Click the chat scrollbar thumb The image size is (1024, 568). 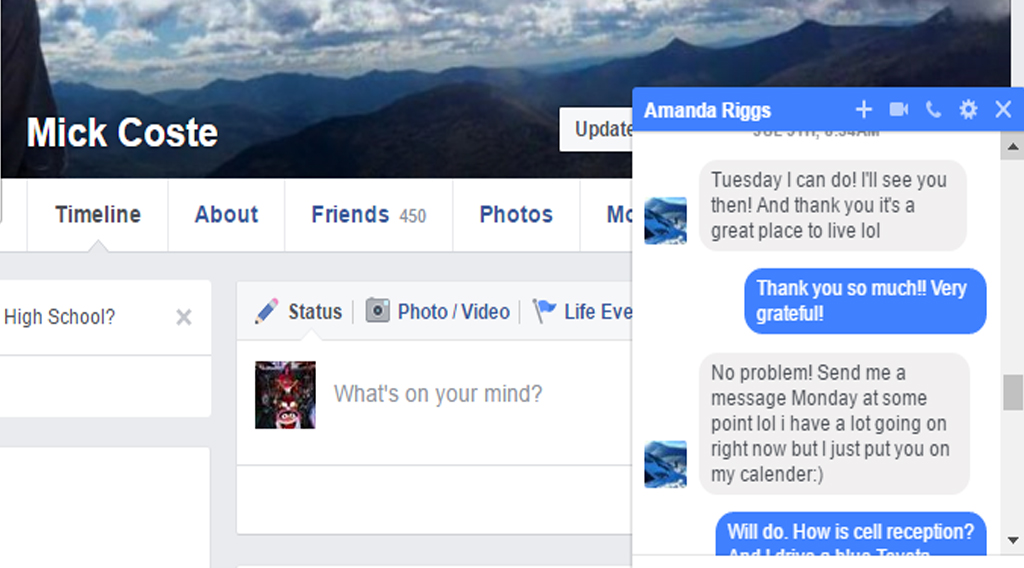(1013, 392)
